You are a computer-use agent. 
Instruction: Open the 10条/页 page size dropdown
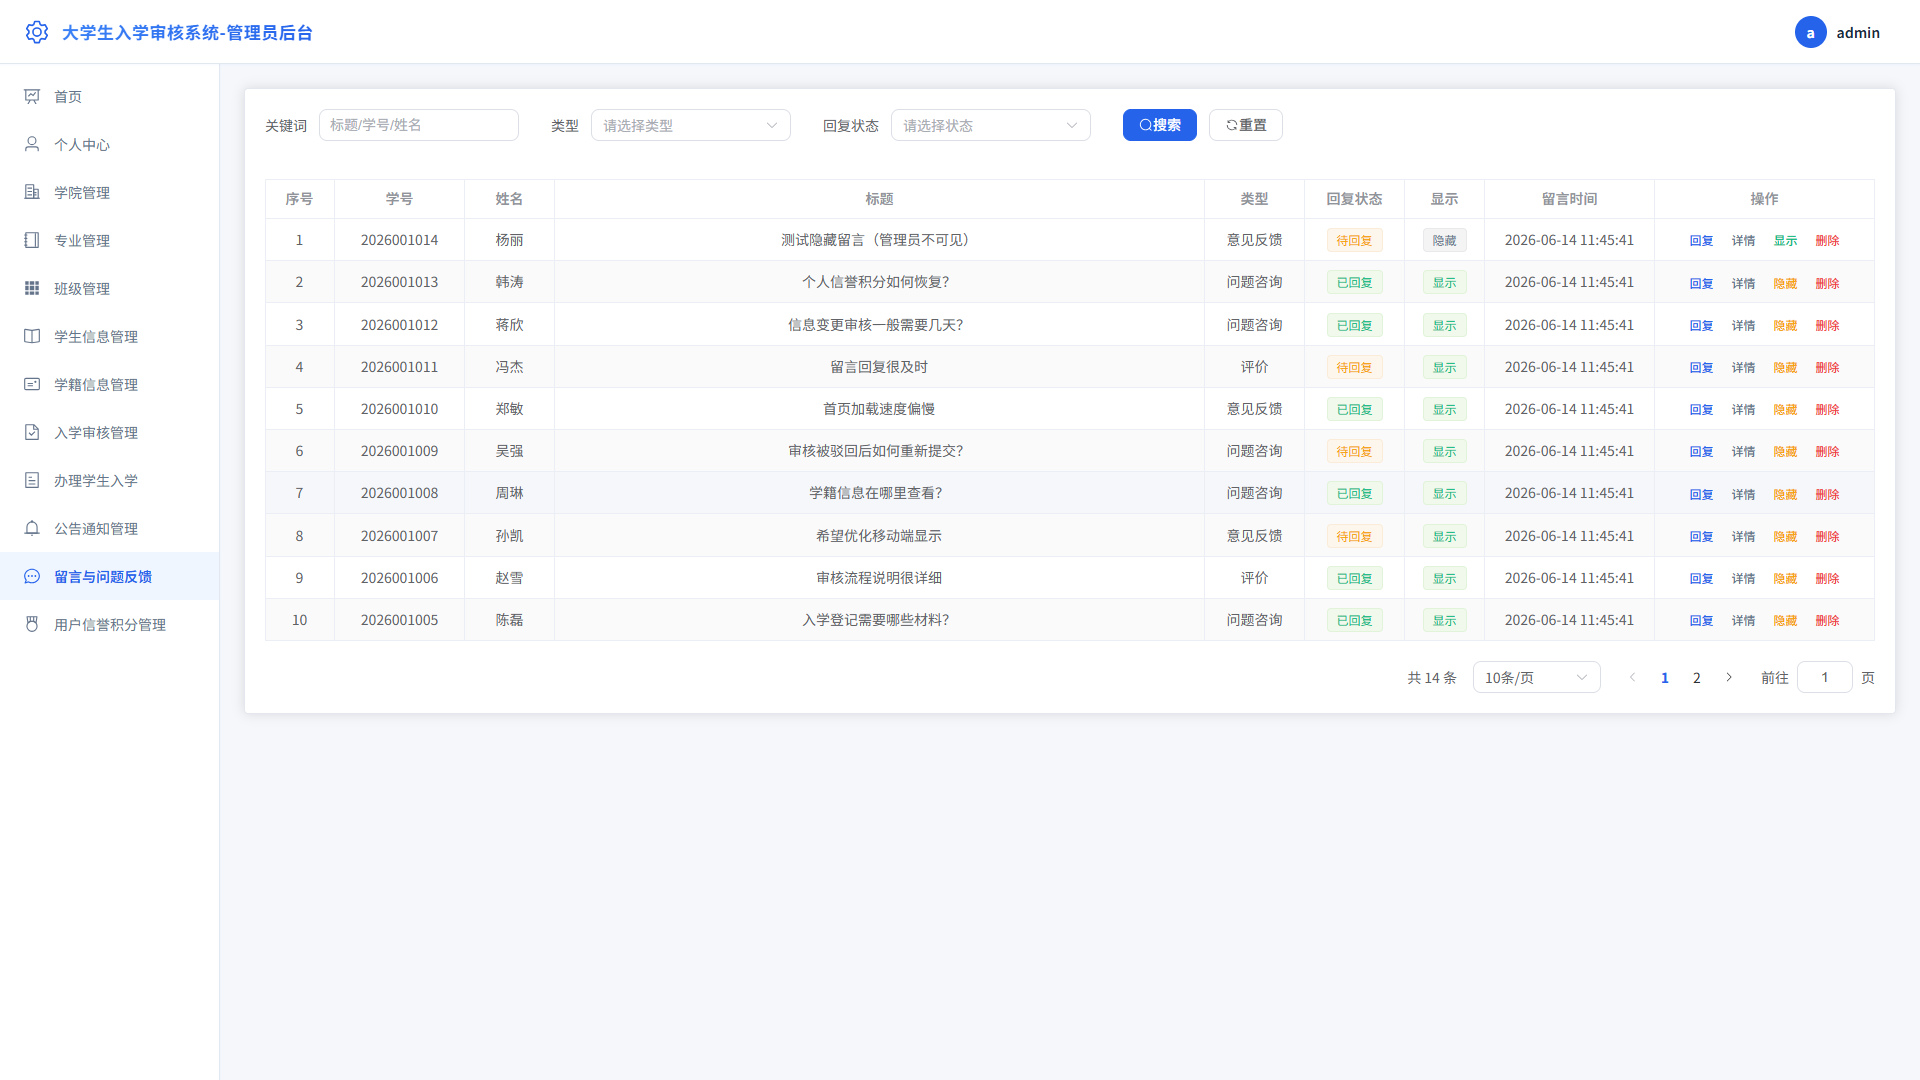pyautogui.click(x=1537, y=677)
